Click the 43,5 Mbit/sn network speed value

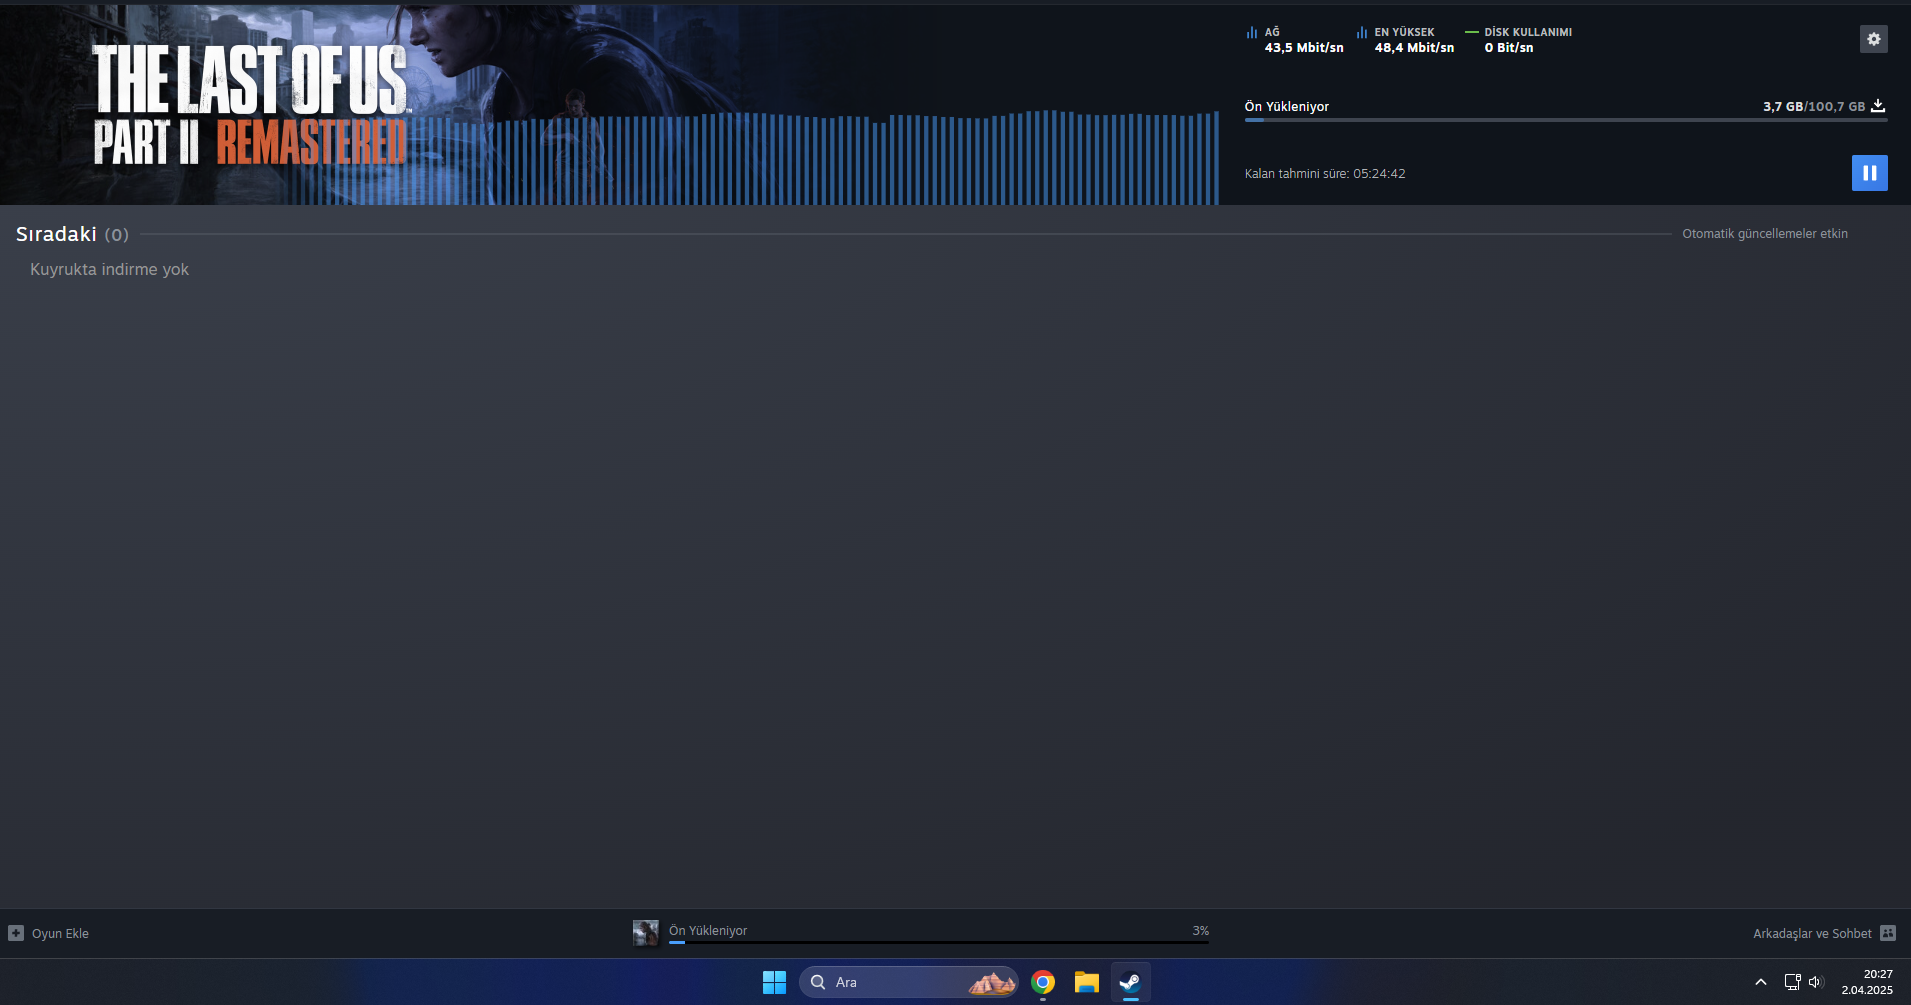(1304, 47)
